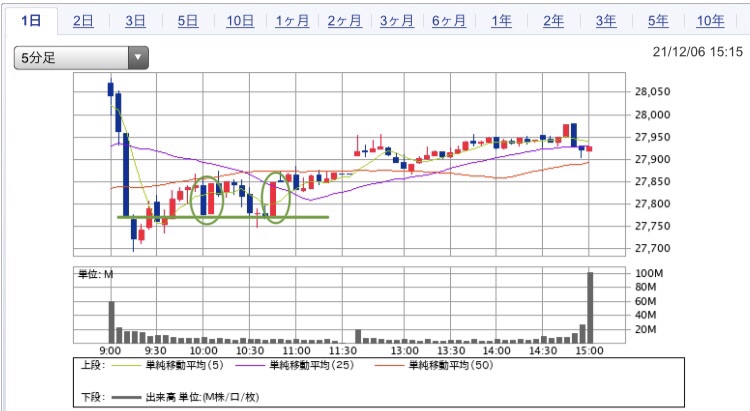The image size is (750, 411).
Task: Click the 20M volume axis label
Action: (646, 330)
